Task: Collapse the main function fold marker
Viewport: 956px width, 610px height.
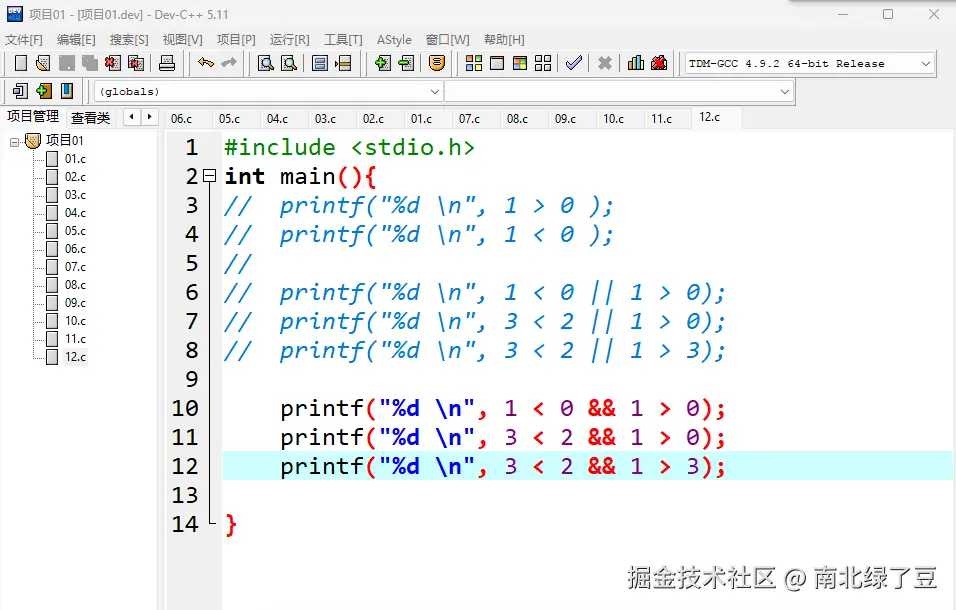Action: (x=210, y=176)
